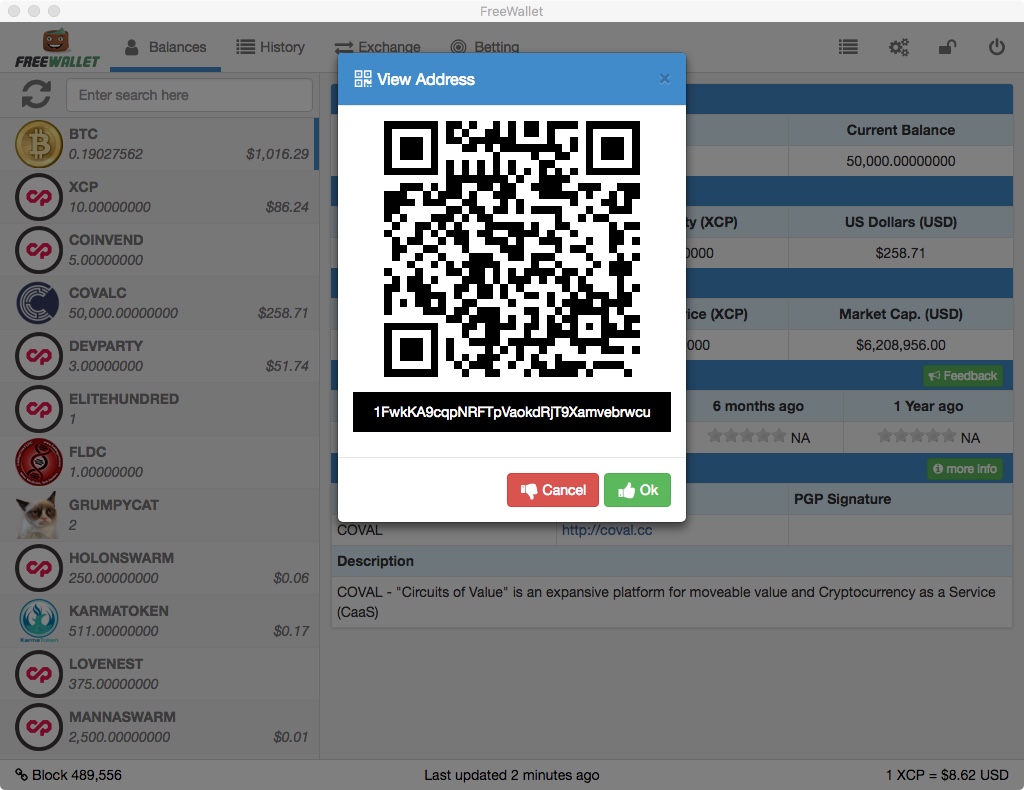Select the COINVEND token icon
Viewport: 1024px width, 790px height.
[39, 249]
